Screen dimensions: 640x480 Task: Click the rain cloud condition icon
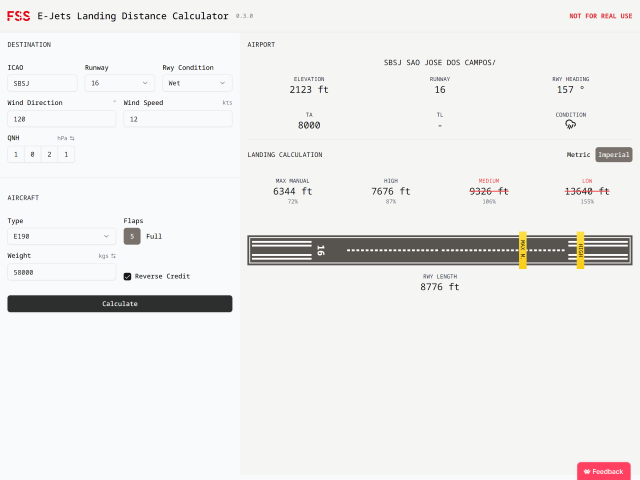tap(570, 124)
